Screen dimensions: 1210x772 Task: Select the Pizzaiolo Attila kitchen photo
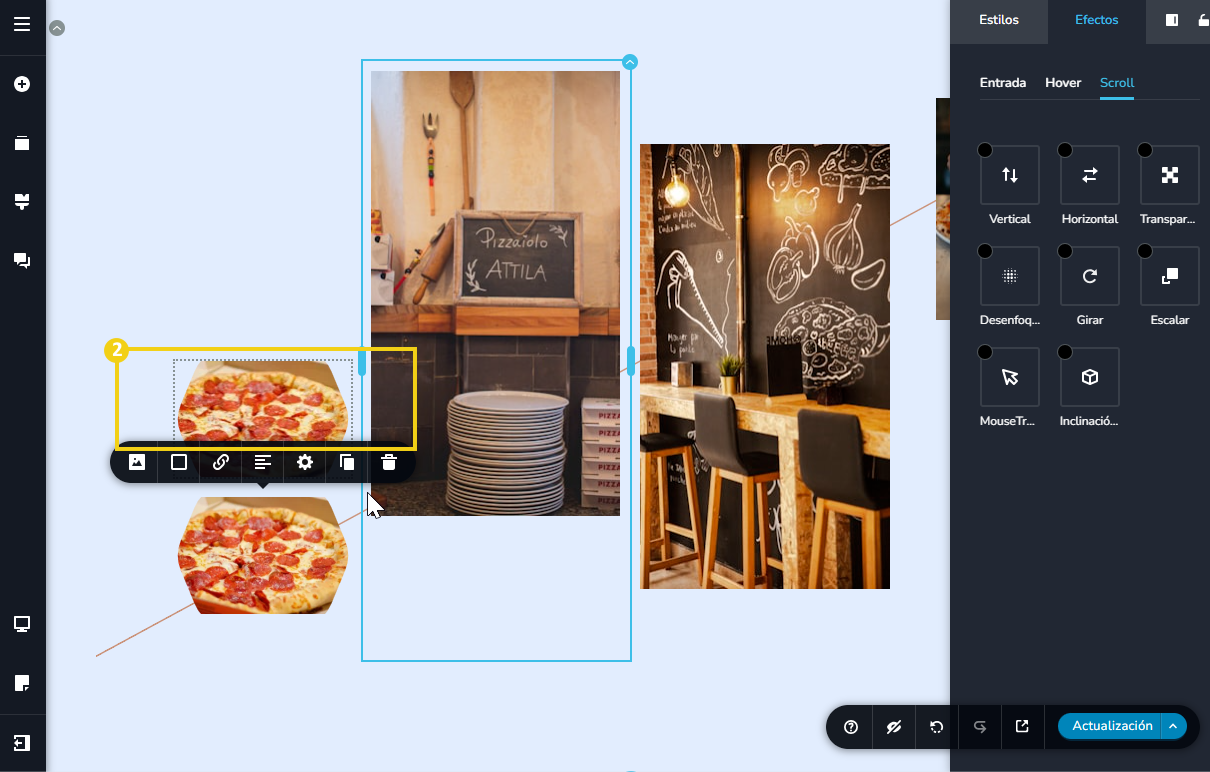(495, 293)
